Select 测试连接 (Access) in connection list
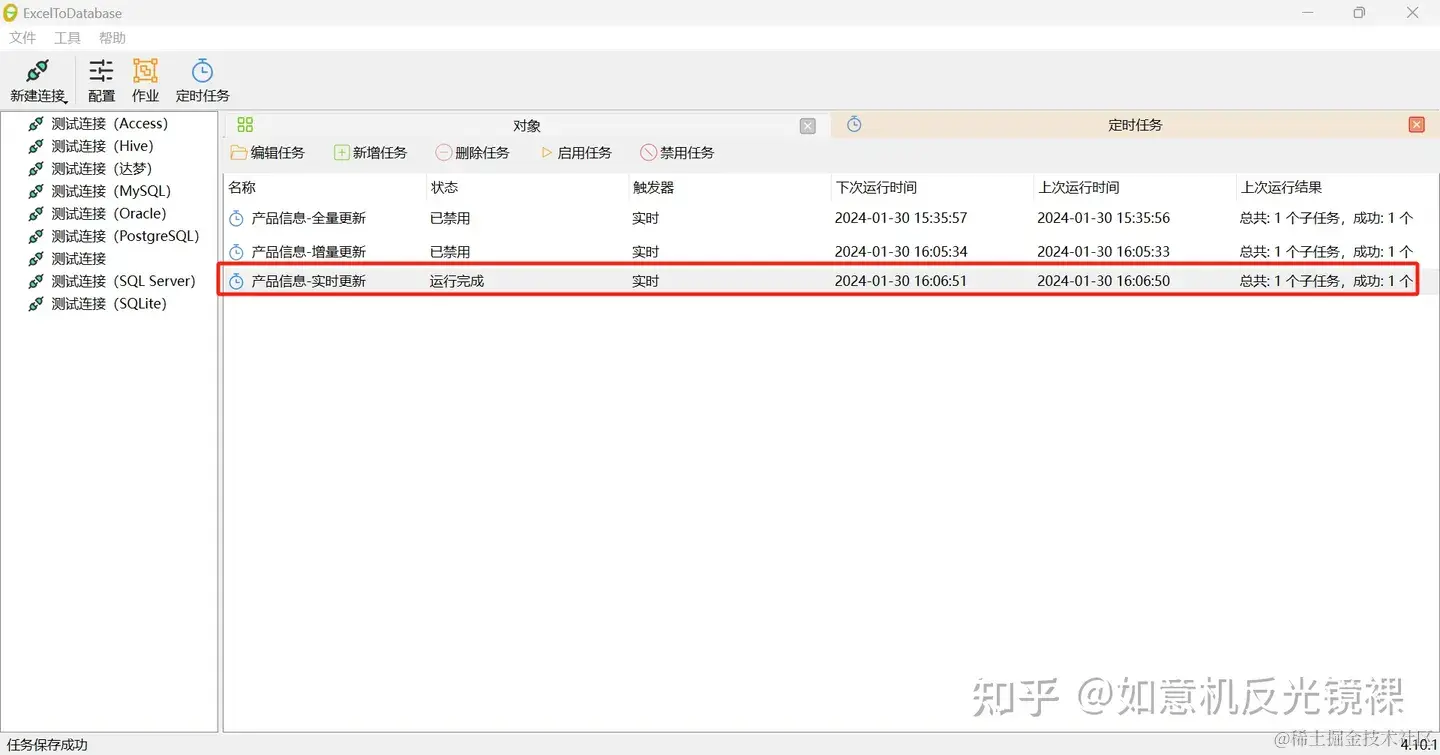1440x755 pixels. (110, 124)
